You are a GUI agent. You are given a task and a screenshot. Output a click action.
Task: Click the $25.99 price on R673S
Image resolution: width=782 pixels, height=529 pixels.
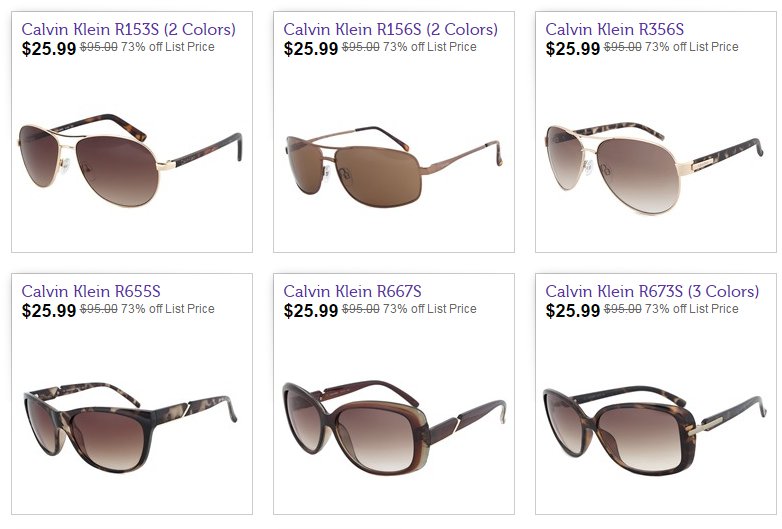coord(573,310)
